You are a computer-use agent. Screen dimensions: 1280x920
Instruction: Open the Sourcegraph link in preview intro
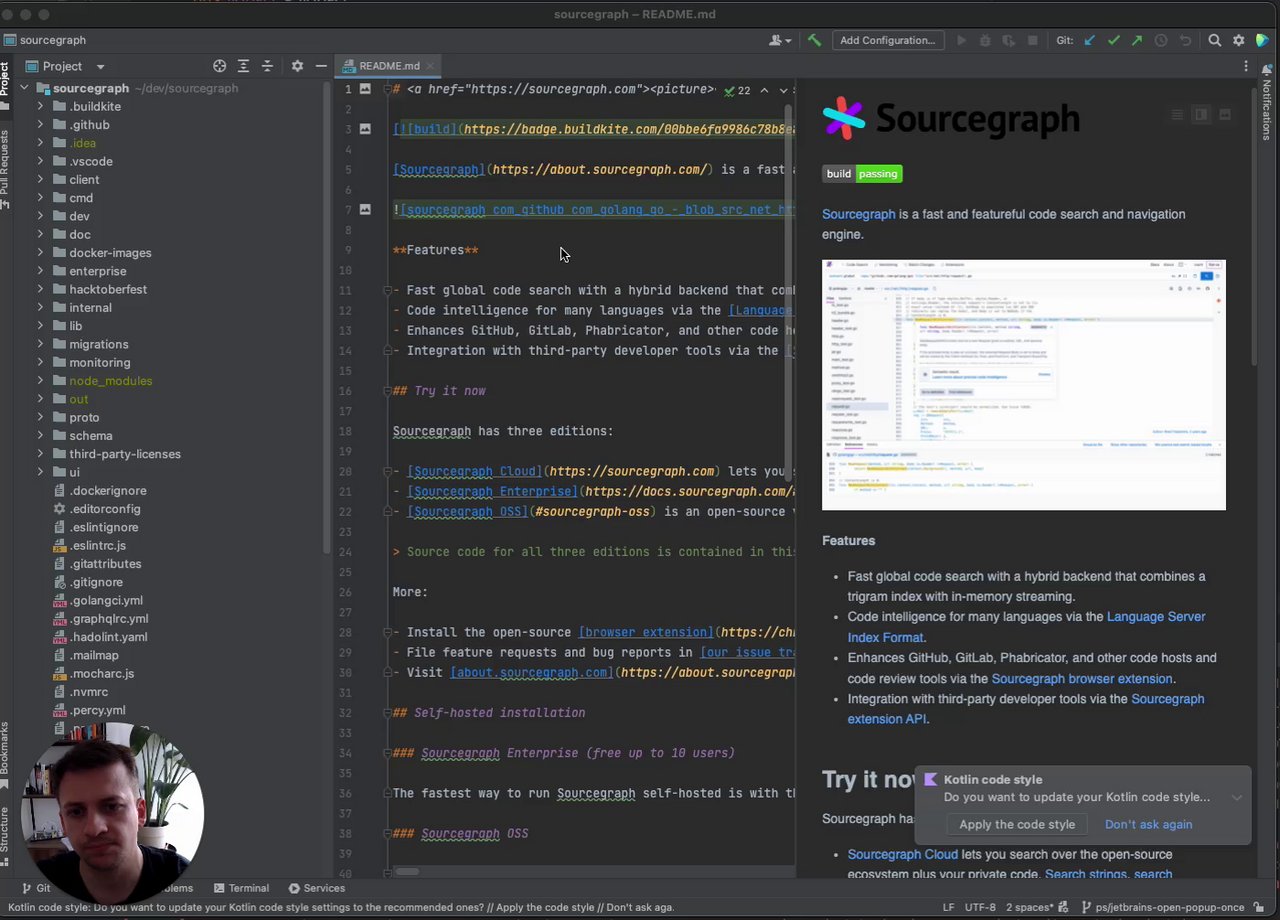[858, 214]
